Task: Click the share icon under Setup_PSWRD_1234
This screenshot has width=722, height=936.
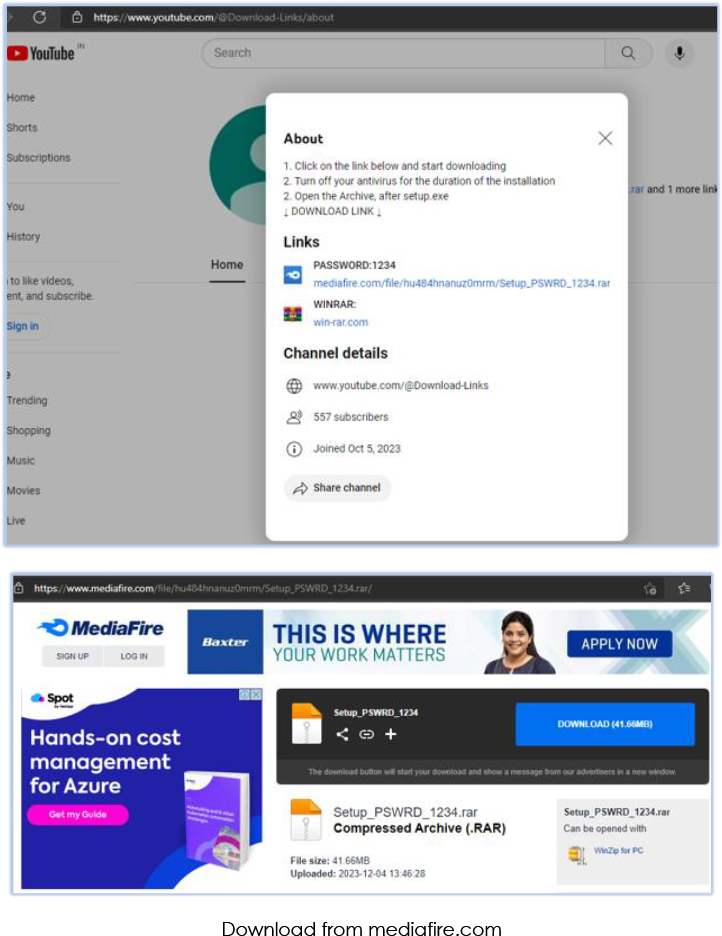Action: tap(342, 734)
